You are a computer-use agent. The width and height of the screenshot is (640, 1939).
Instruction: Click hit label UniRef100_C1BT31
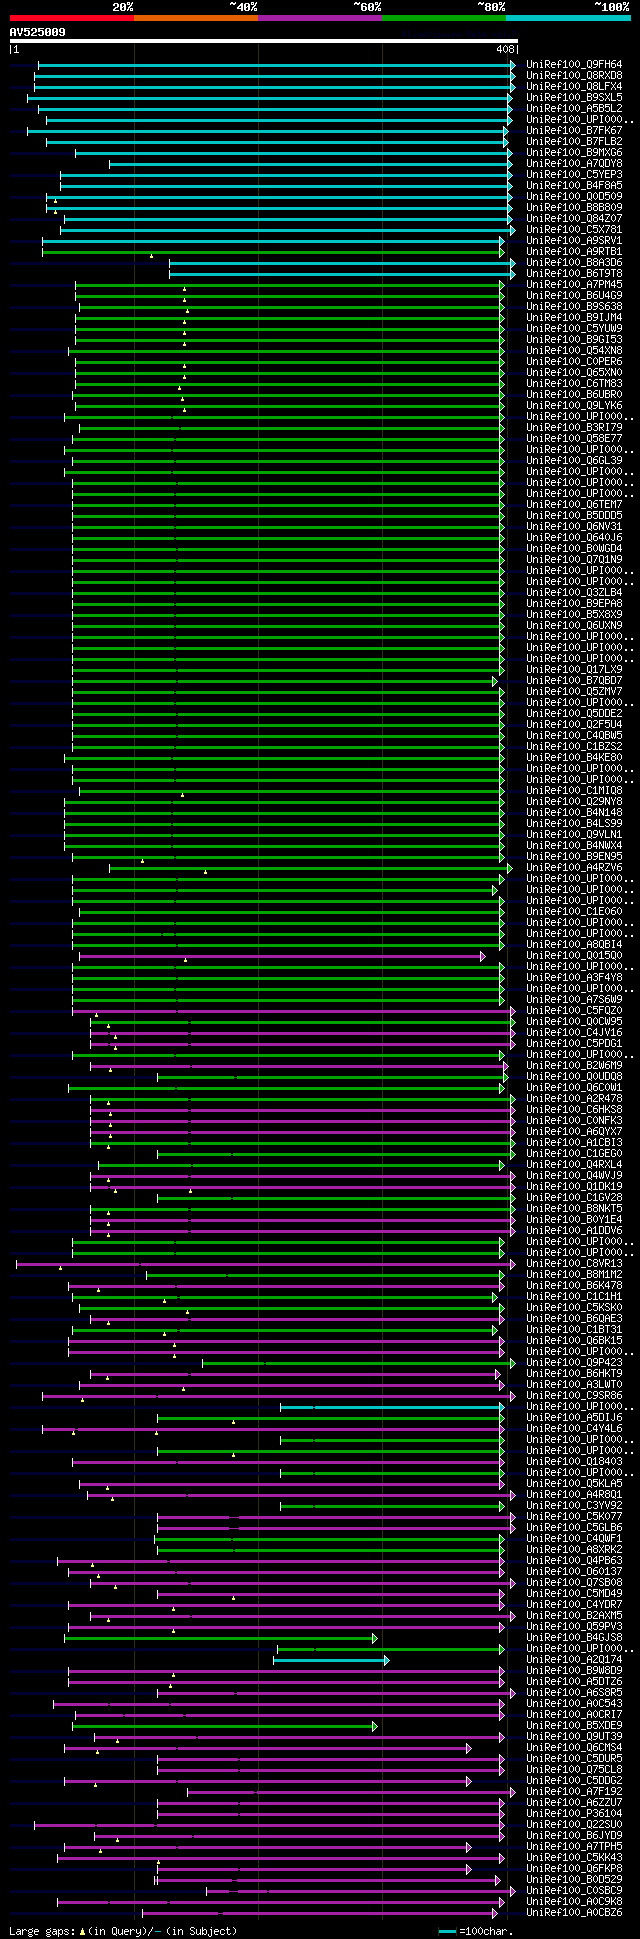click(574, 1330)
